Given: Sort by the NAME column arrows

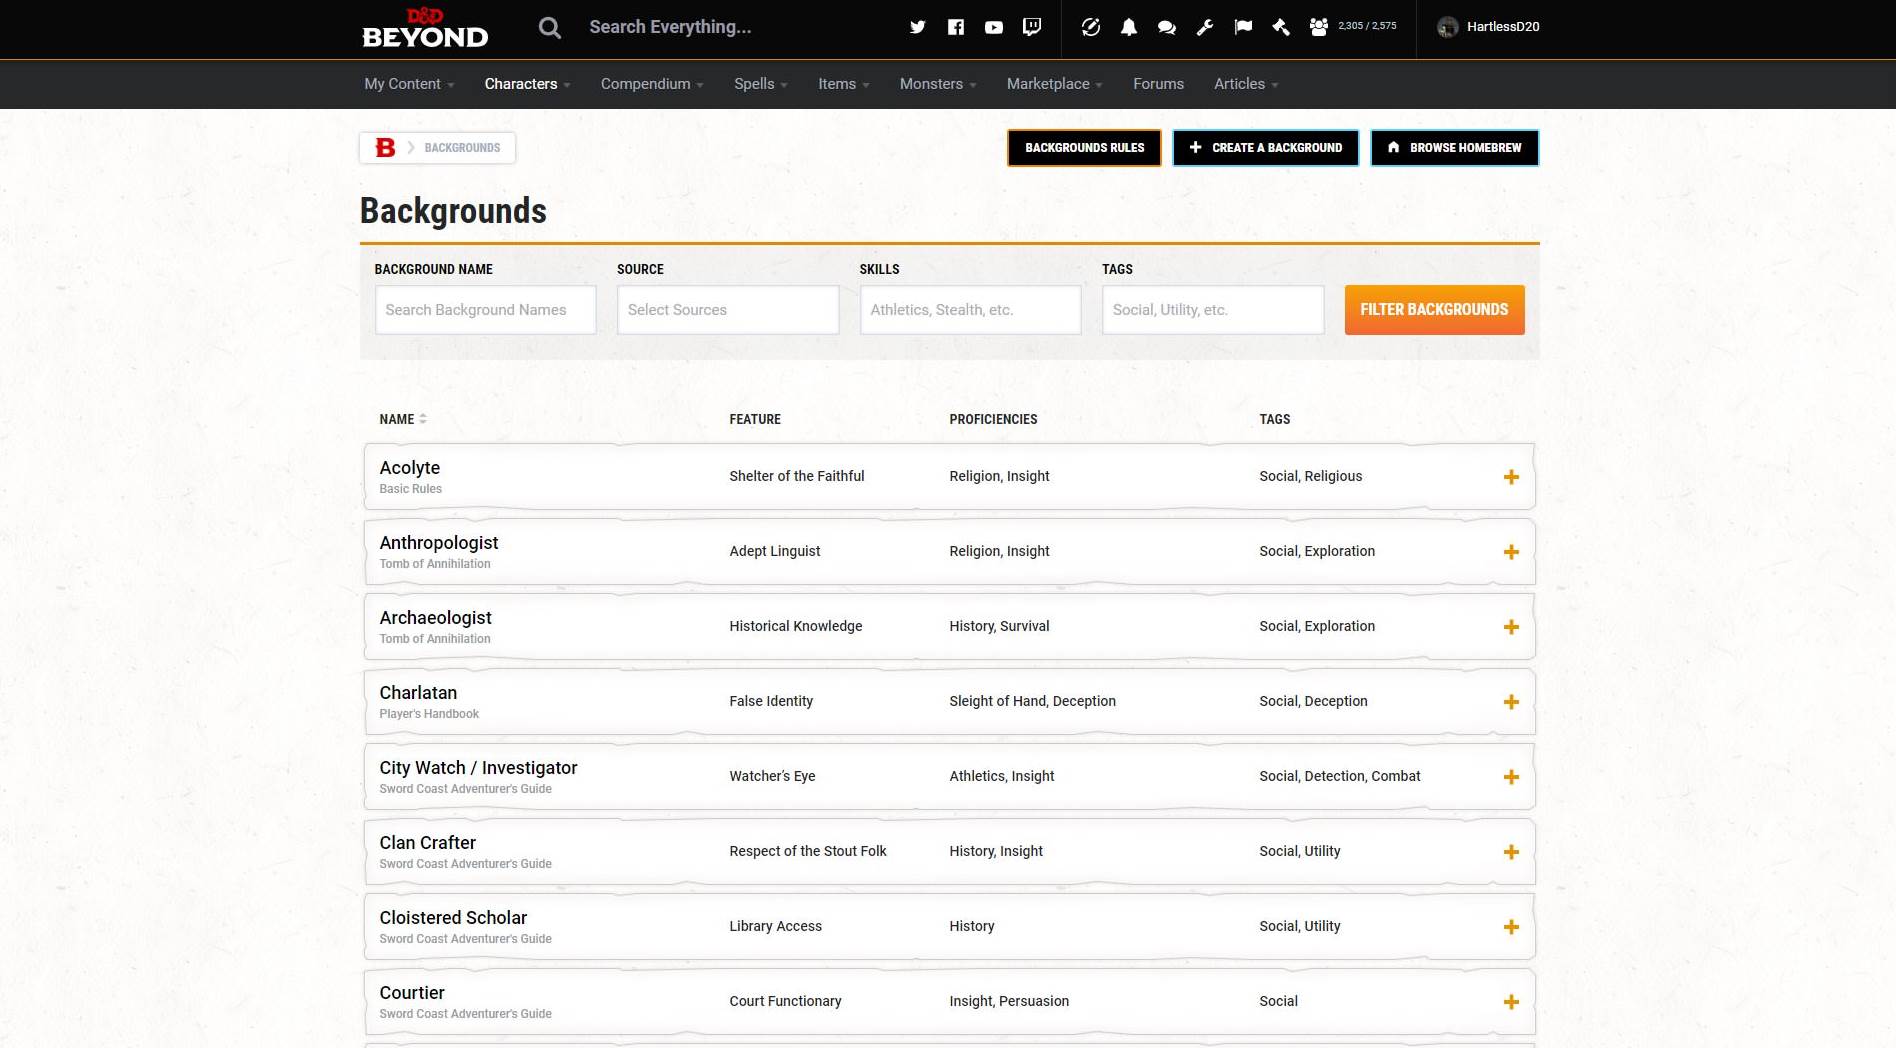Looking at the screenshot, I should [x=423, y=419].
